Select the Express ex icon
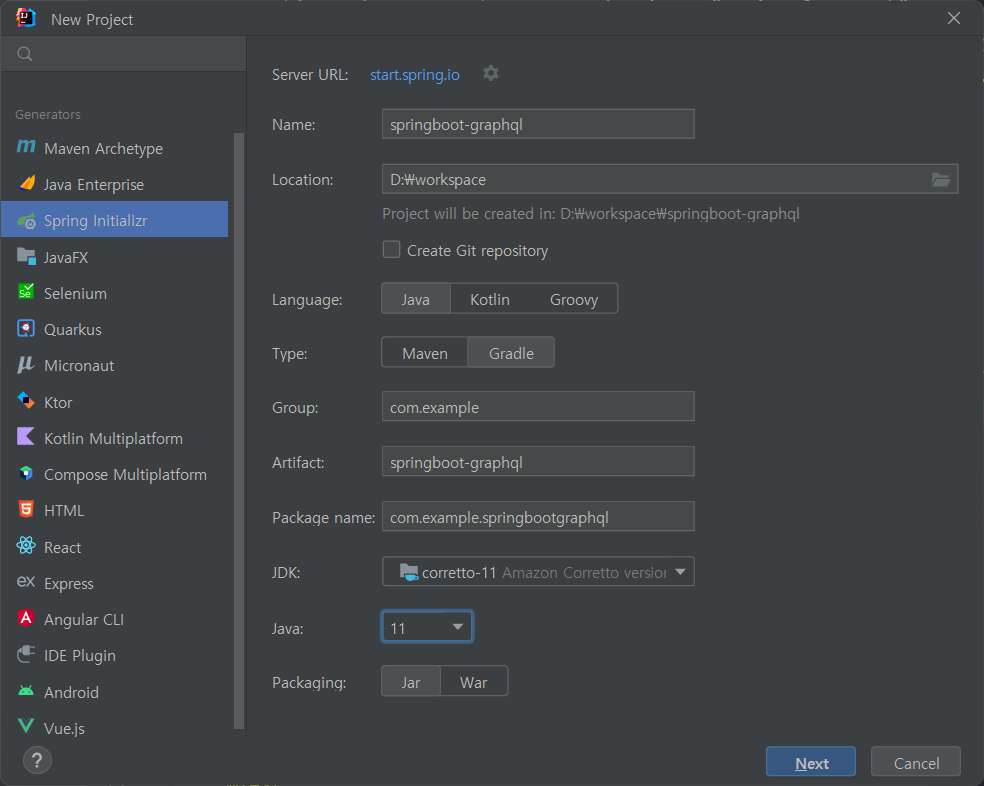Image resolution: width=984 pixels, height=786 pixels. (x=26, y=582)
